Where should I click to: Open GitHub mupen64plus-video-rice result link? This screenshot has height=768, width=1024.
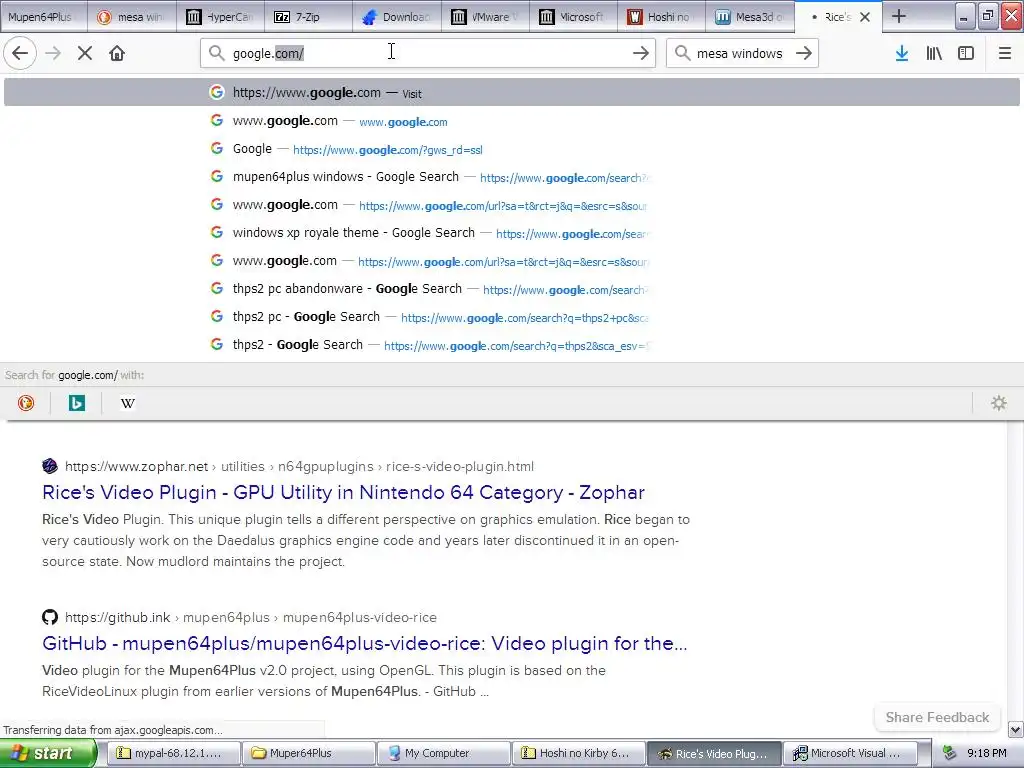click(364, 643)
